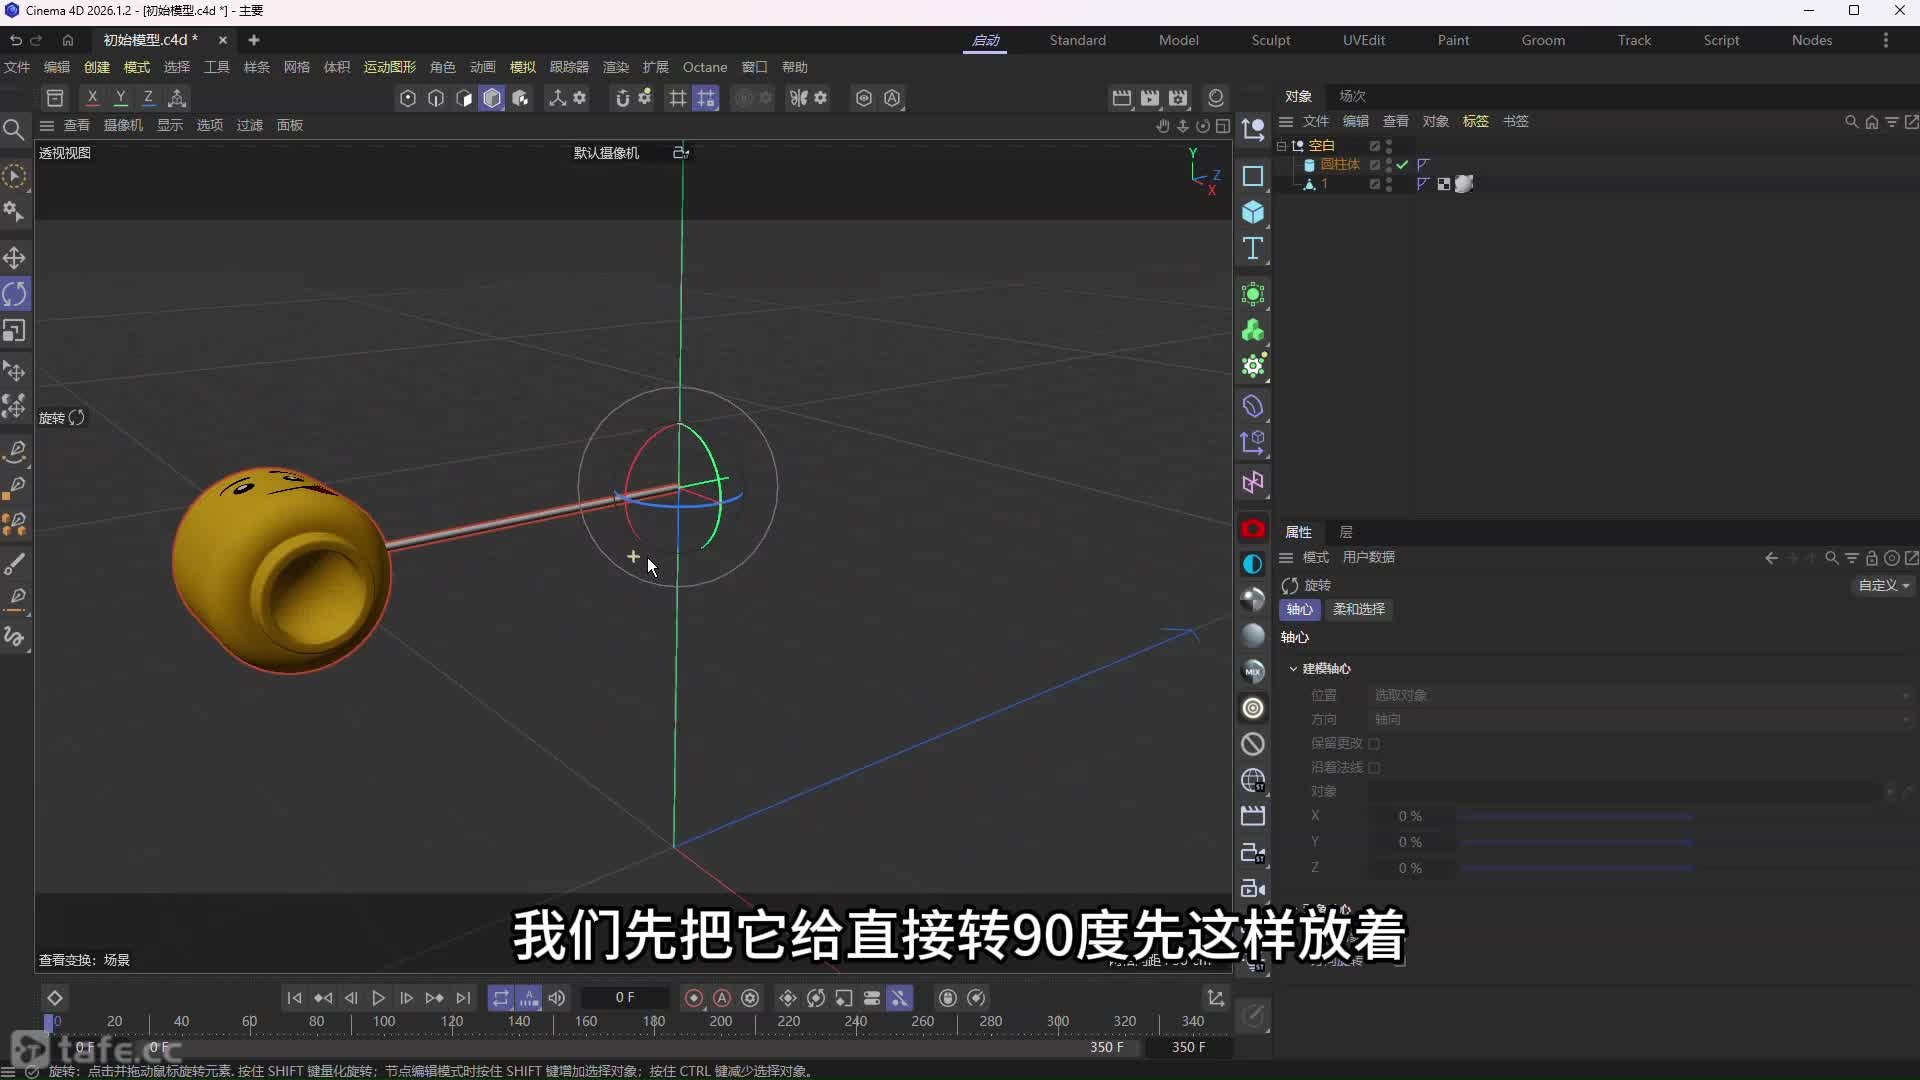The image size is (1920, 1080).
Task: Click the Record active objects button
Action: [693, 998]
